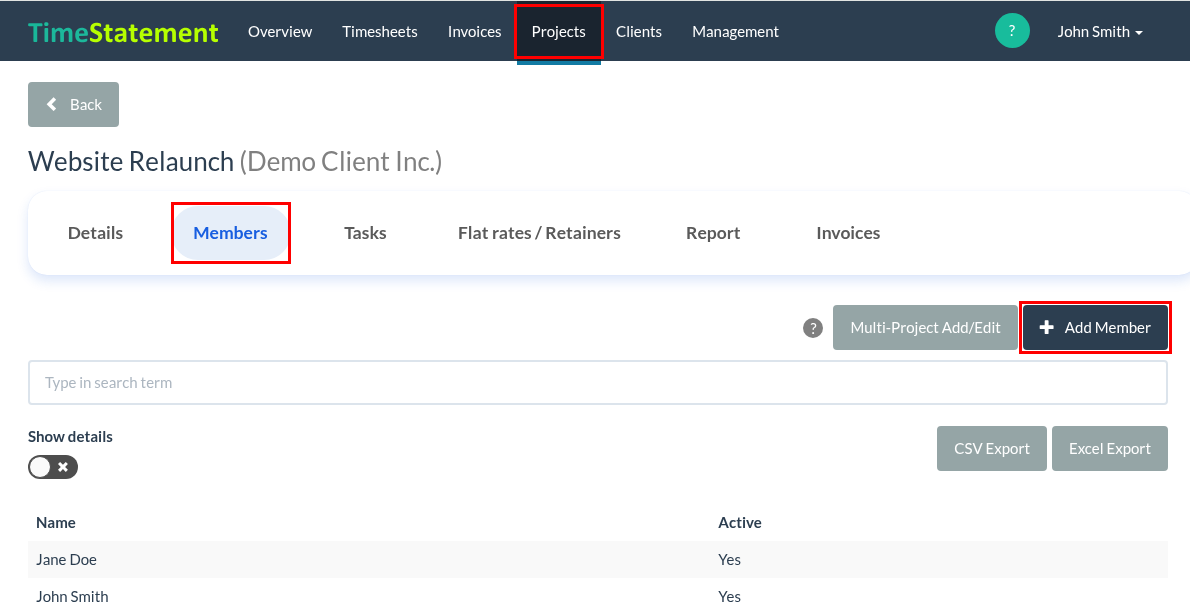Go to Timesheets in the navigation
The width and height of the screenshot is (1190, 614).
pos(379,32)
